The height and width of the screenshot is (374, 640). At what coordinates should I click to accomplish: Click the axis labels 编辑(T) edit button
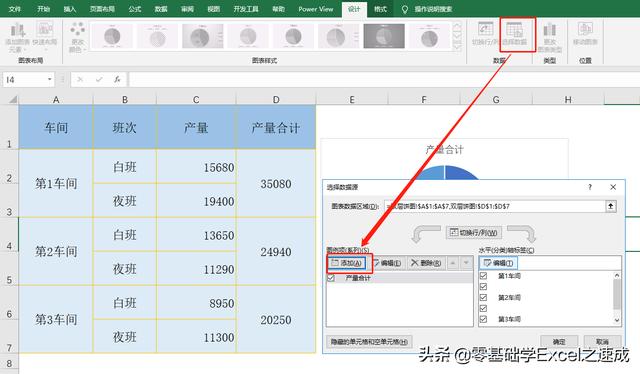(498, 263)
